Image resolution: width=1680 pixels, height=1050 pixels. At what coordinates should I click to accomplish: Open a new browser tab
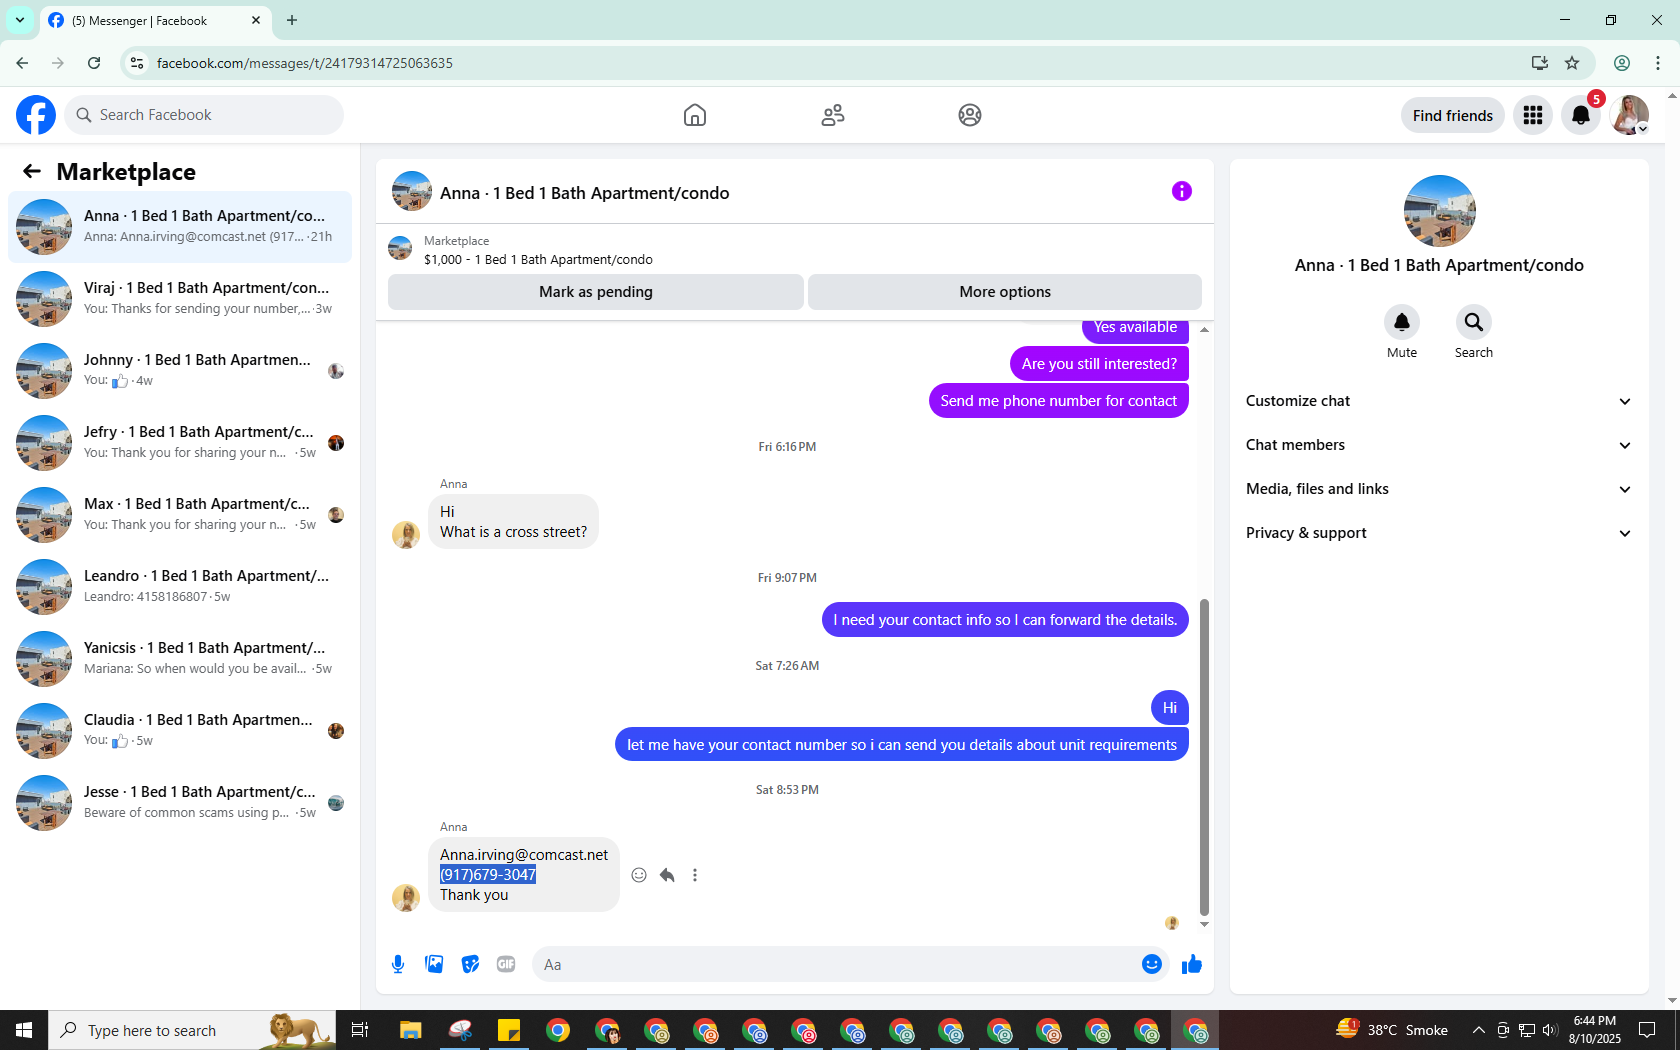(292, 20)
